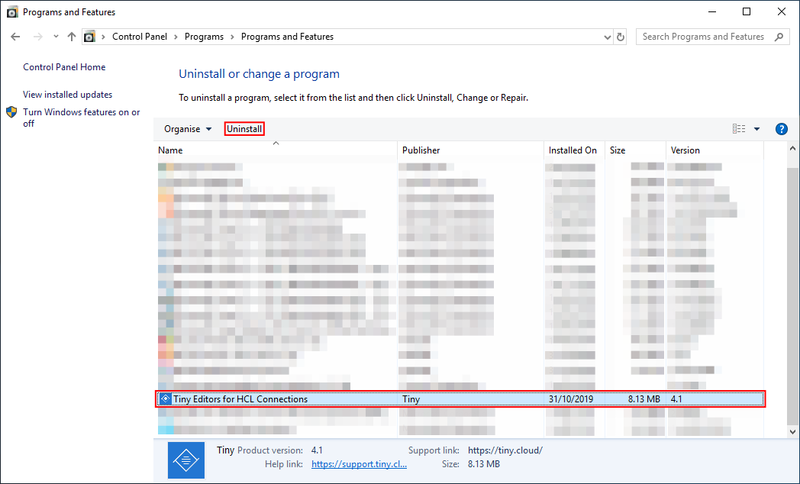Screen dimensions: 800x484
Task: Sort by Size column header
Action: (x=635, y=150)
